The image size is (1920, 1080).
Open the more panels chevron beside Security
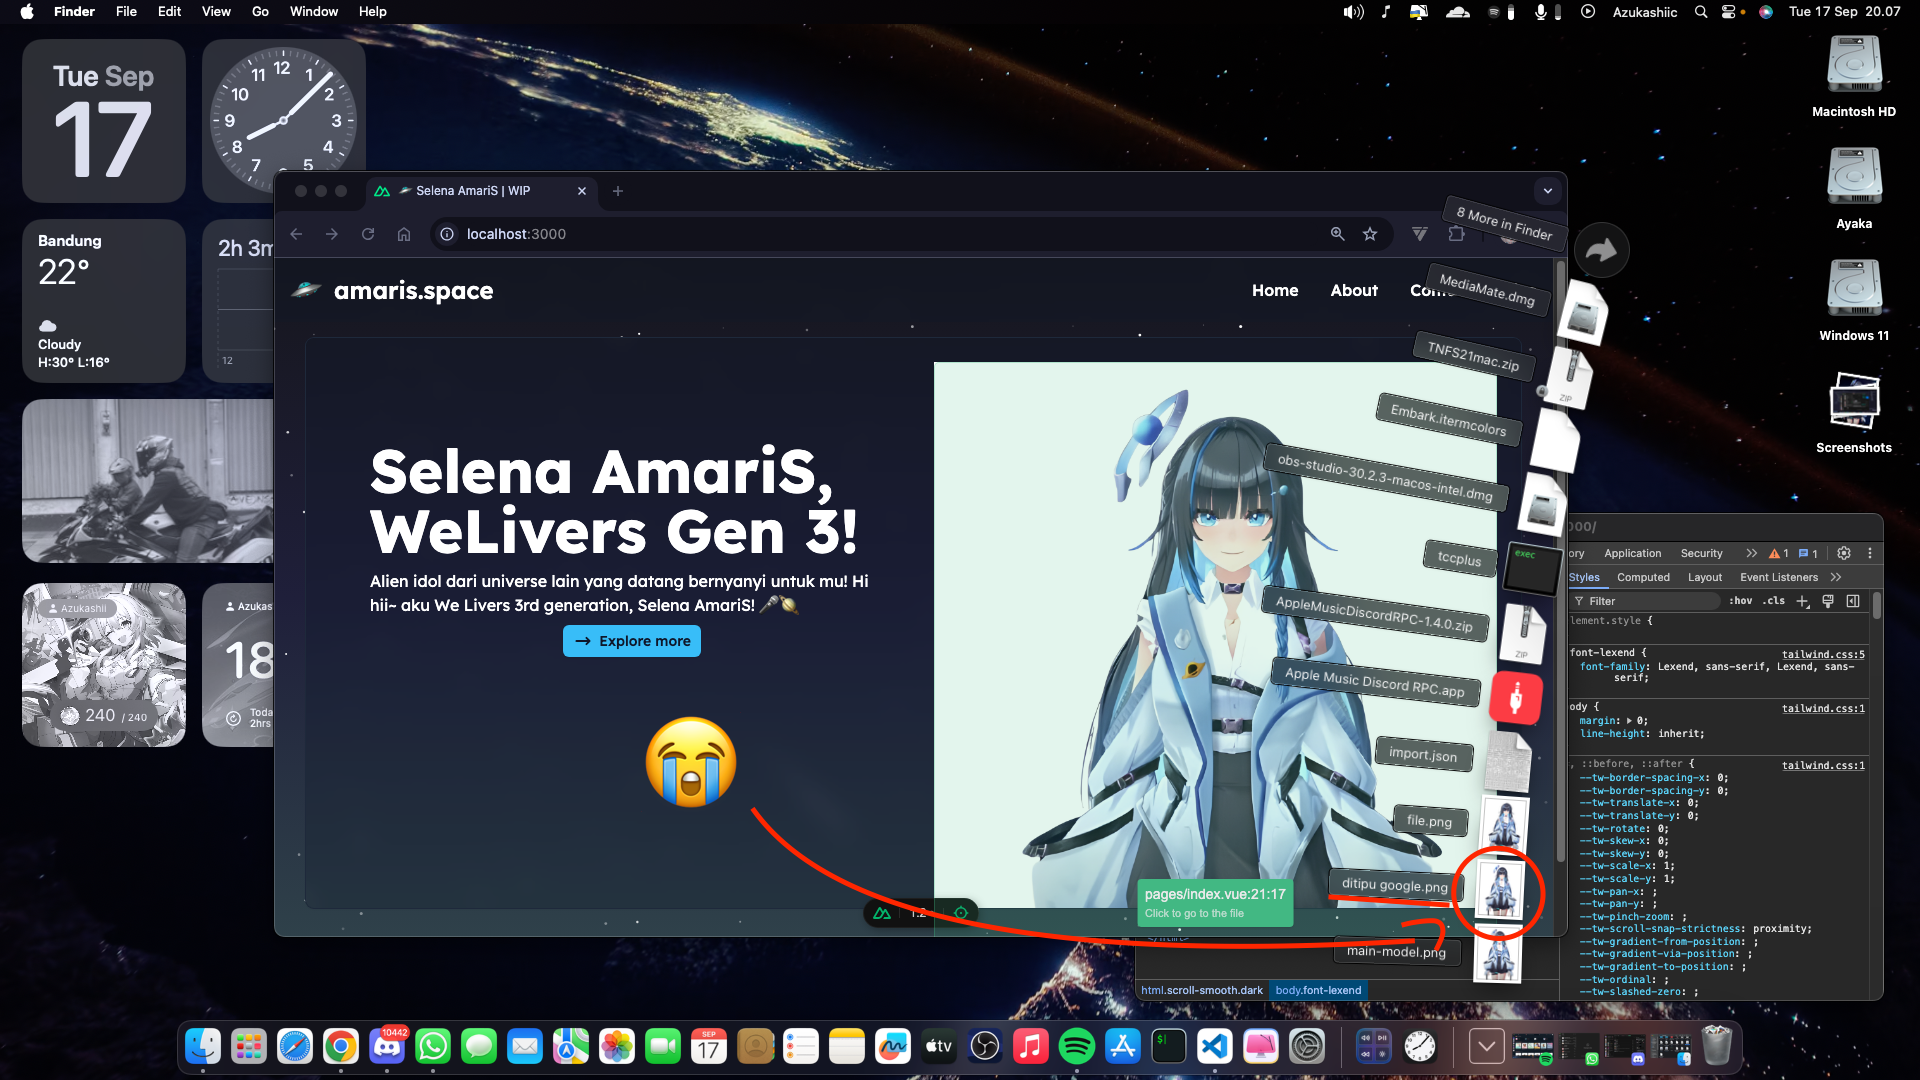click(x=1752, y=553)
